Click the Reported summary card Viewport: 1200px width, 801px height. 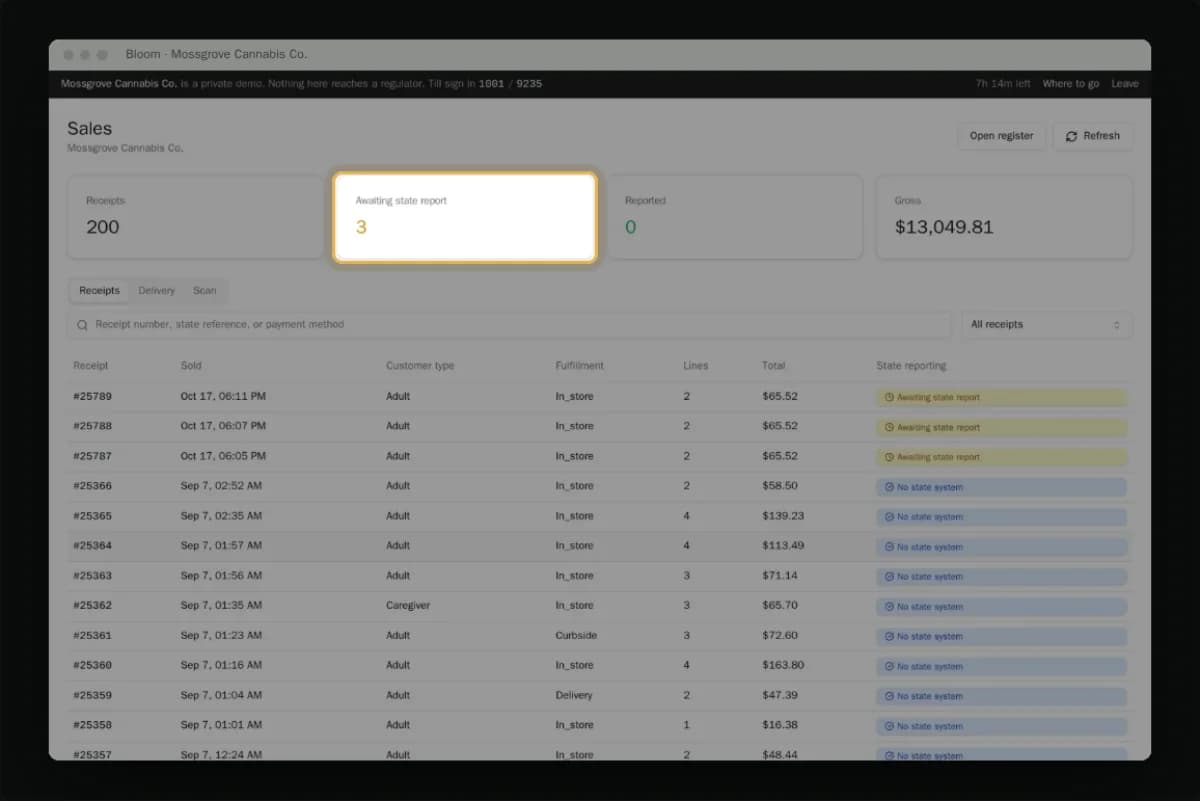coord(735,218)
